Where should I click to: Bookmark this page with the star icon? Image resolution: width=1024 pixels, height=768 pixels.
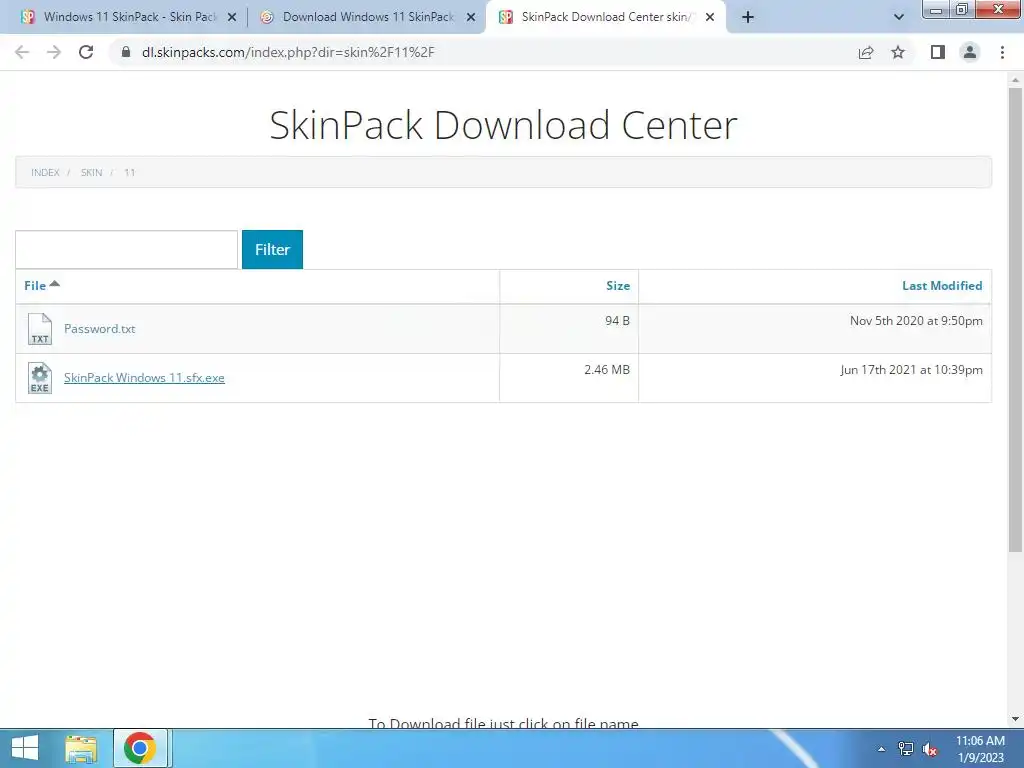[x=898, y=52]
